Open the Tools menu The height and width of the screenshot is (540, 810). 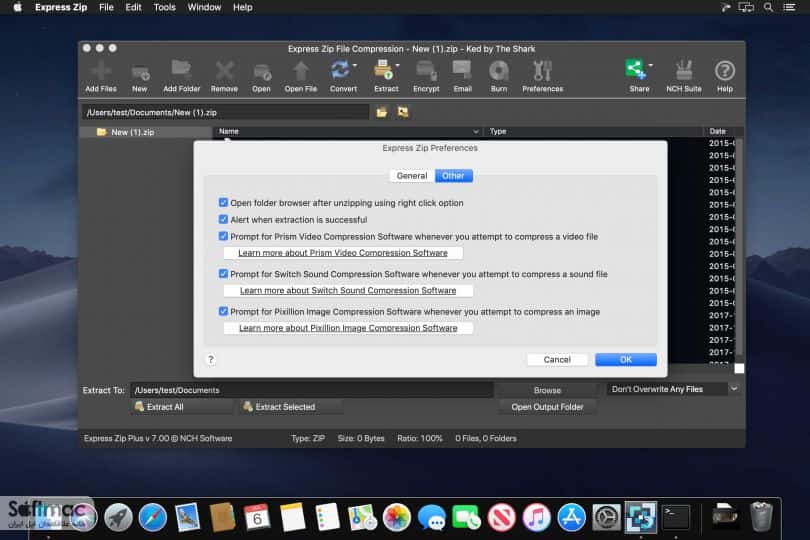coord(164,7)
